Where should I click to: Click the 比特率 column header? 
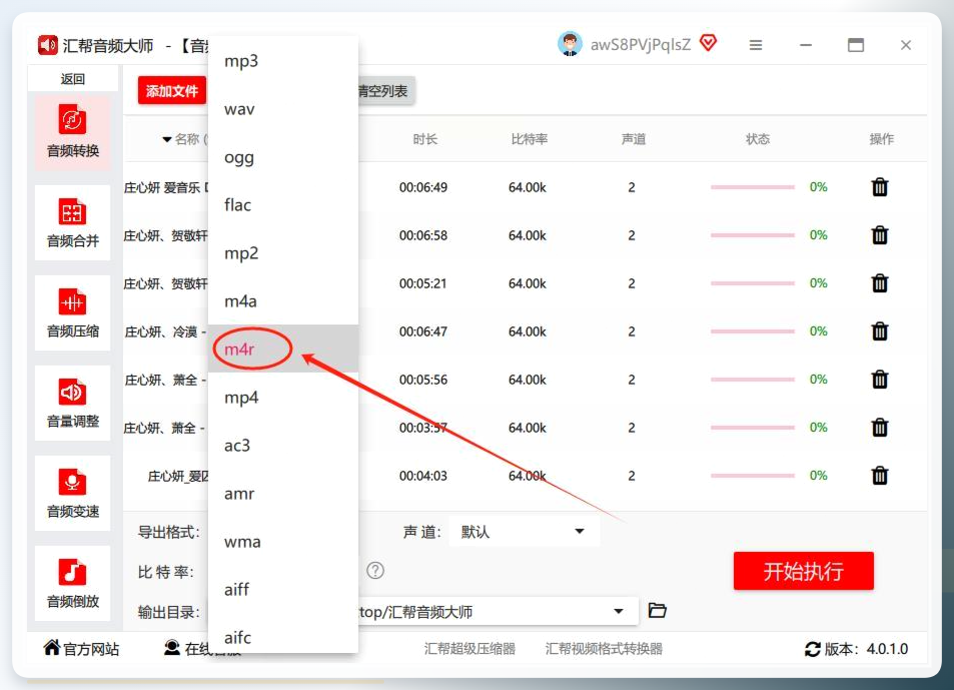(x=529, y=139)
